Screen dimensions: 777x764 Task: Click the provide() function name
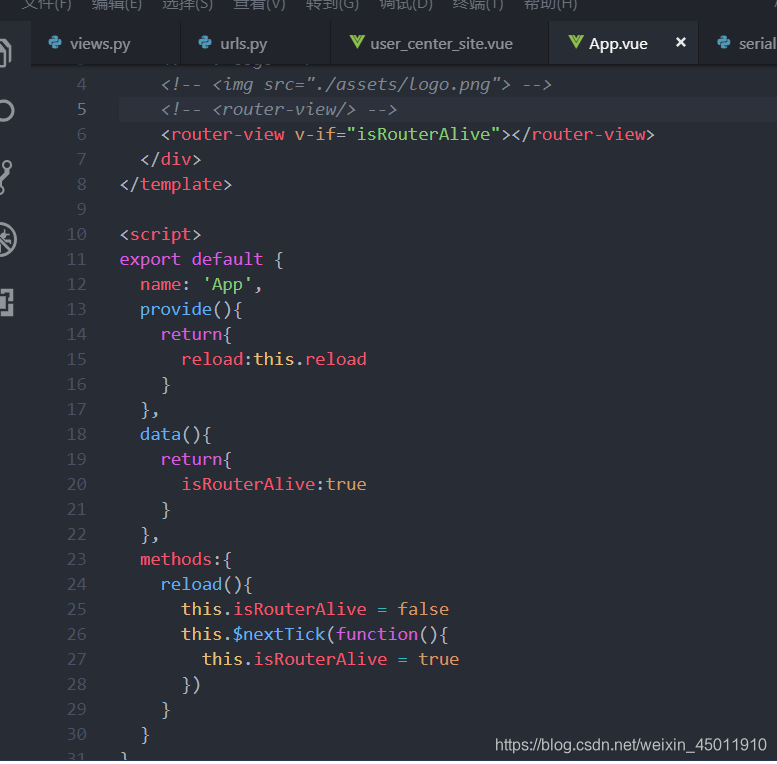pos(176,310)
